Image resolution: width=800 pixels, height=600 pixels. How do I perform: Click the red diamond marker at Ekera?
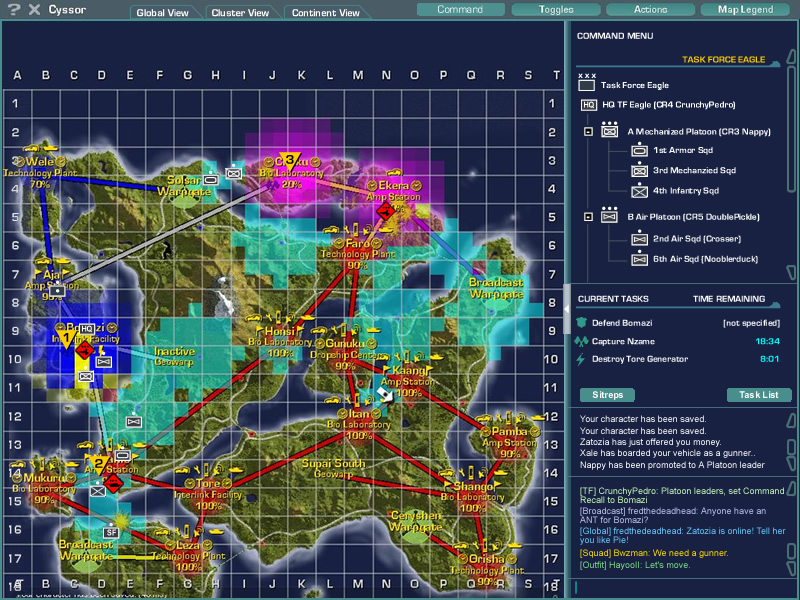click(x=385, y=210)
